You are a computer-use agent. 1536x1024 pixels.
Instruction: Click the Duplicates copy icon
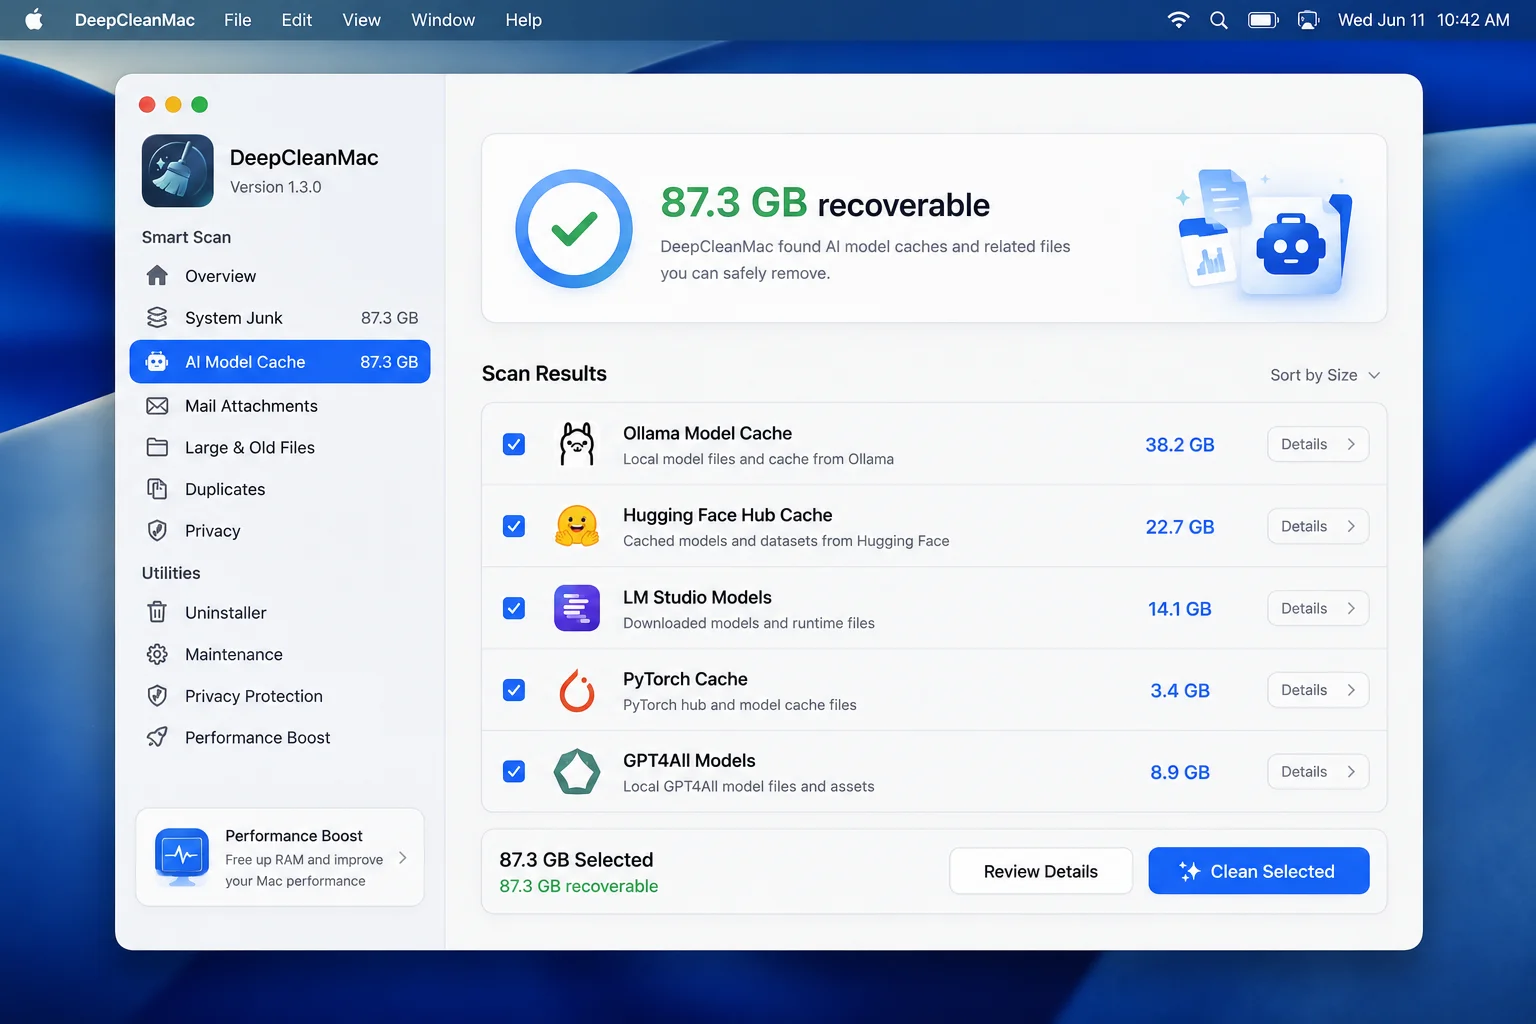pyautogui.click(x=157, y=489)
